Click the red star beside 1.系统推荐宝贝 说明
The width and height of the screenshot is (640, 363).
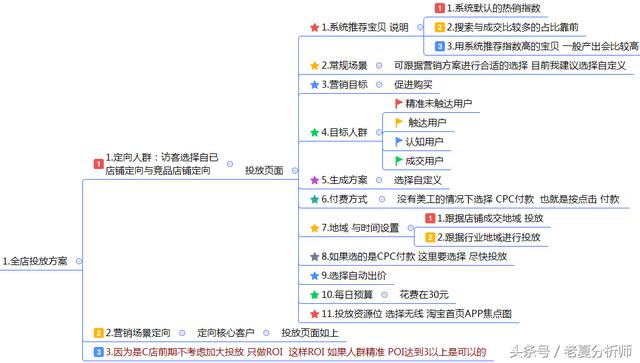click(x=314, y=27)
